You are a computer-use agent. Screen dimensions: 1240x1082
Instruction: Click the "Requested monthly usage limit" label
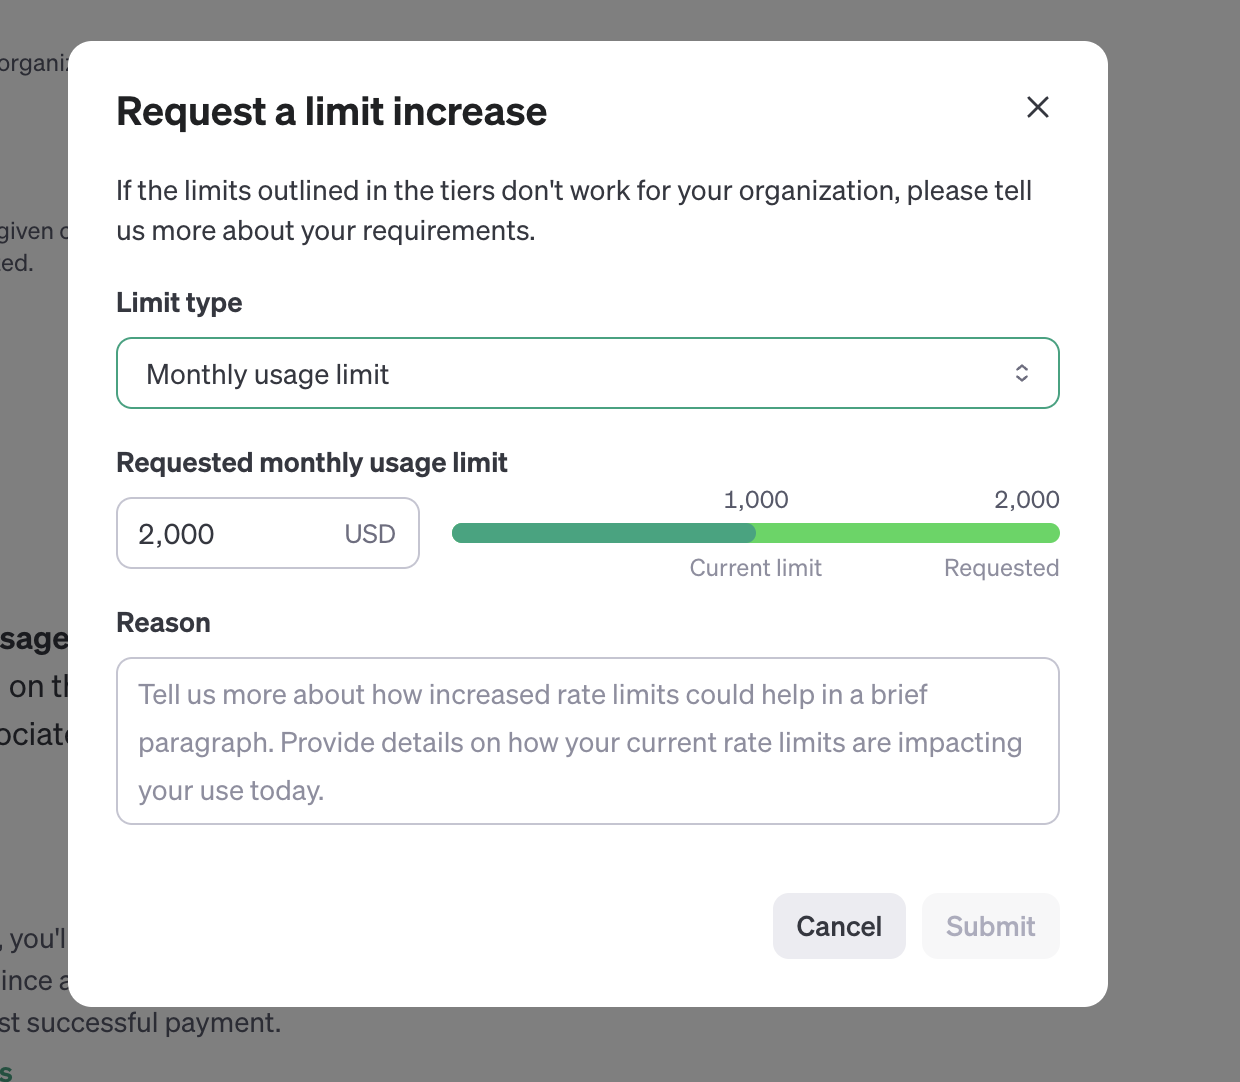pyautogui.click(x=312, y=462)
